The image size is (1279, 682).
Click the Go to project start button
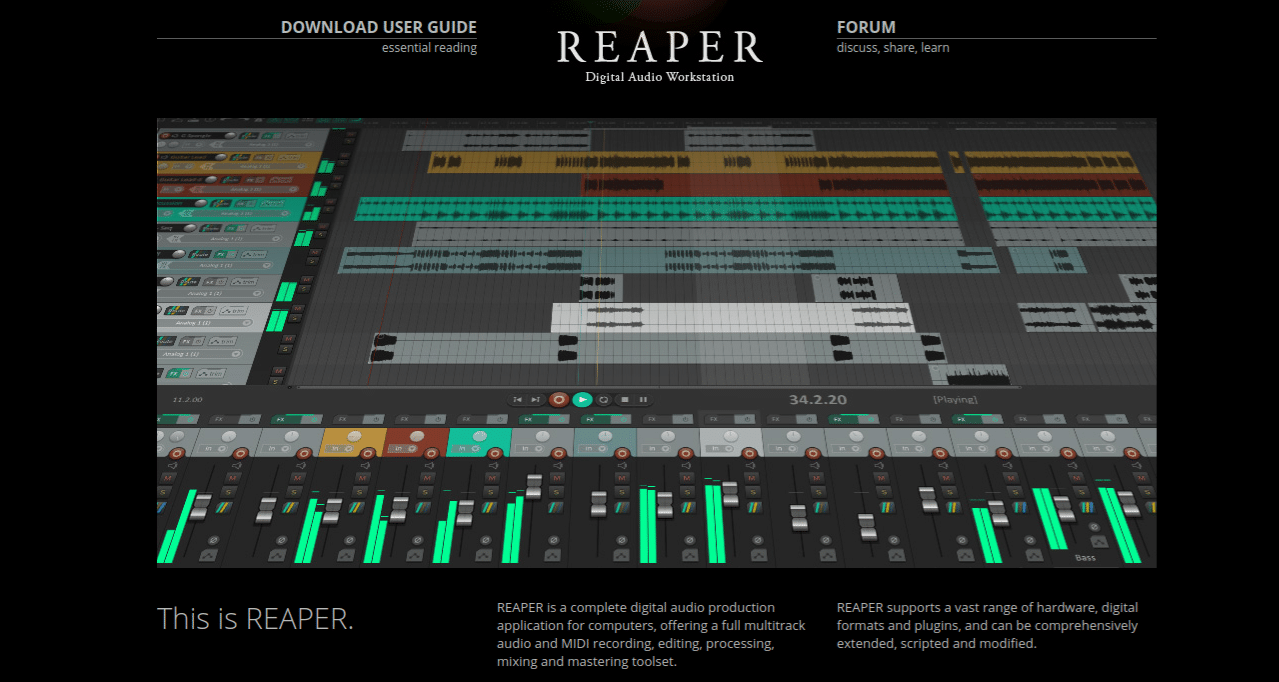coord(518,400)
